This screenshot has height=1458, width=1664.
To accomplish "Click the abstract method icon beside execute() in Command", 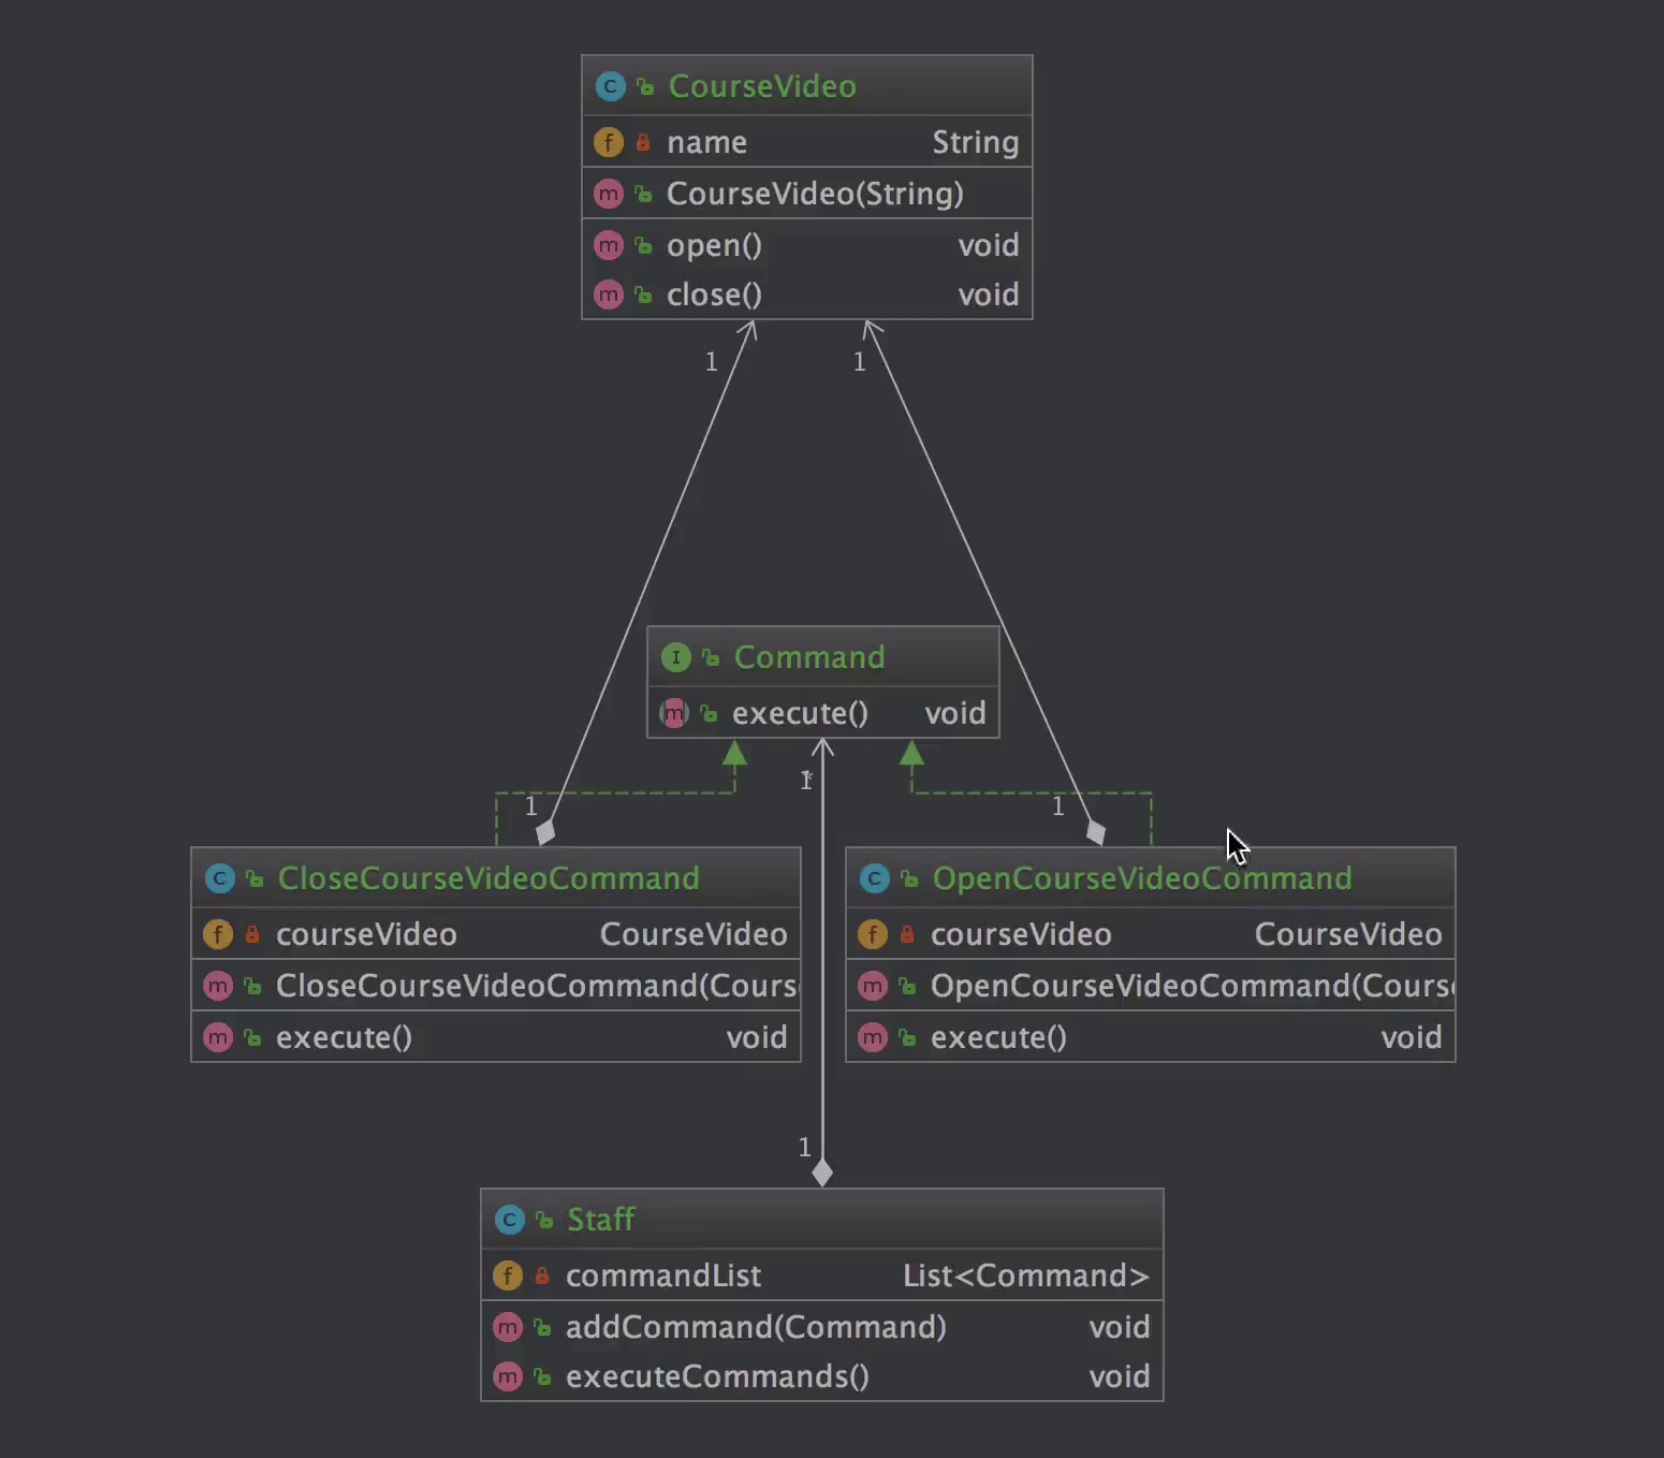I will tap(674, 714).
